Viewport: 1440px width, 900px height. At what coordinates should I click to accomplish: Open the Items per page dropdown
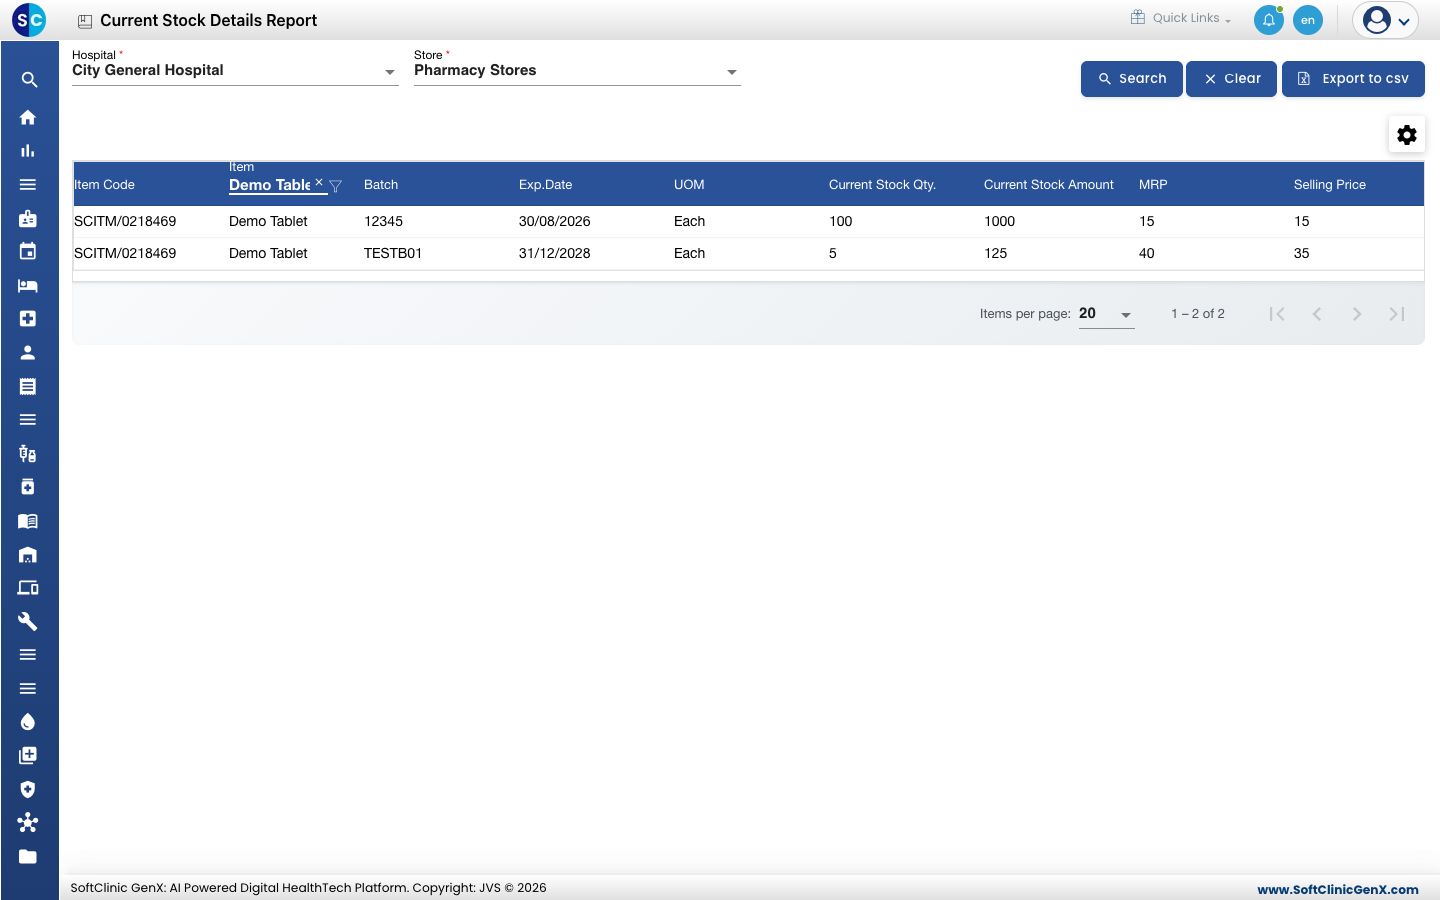tap(1106, 314)
